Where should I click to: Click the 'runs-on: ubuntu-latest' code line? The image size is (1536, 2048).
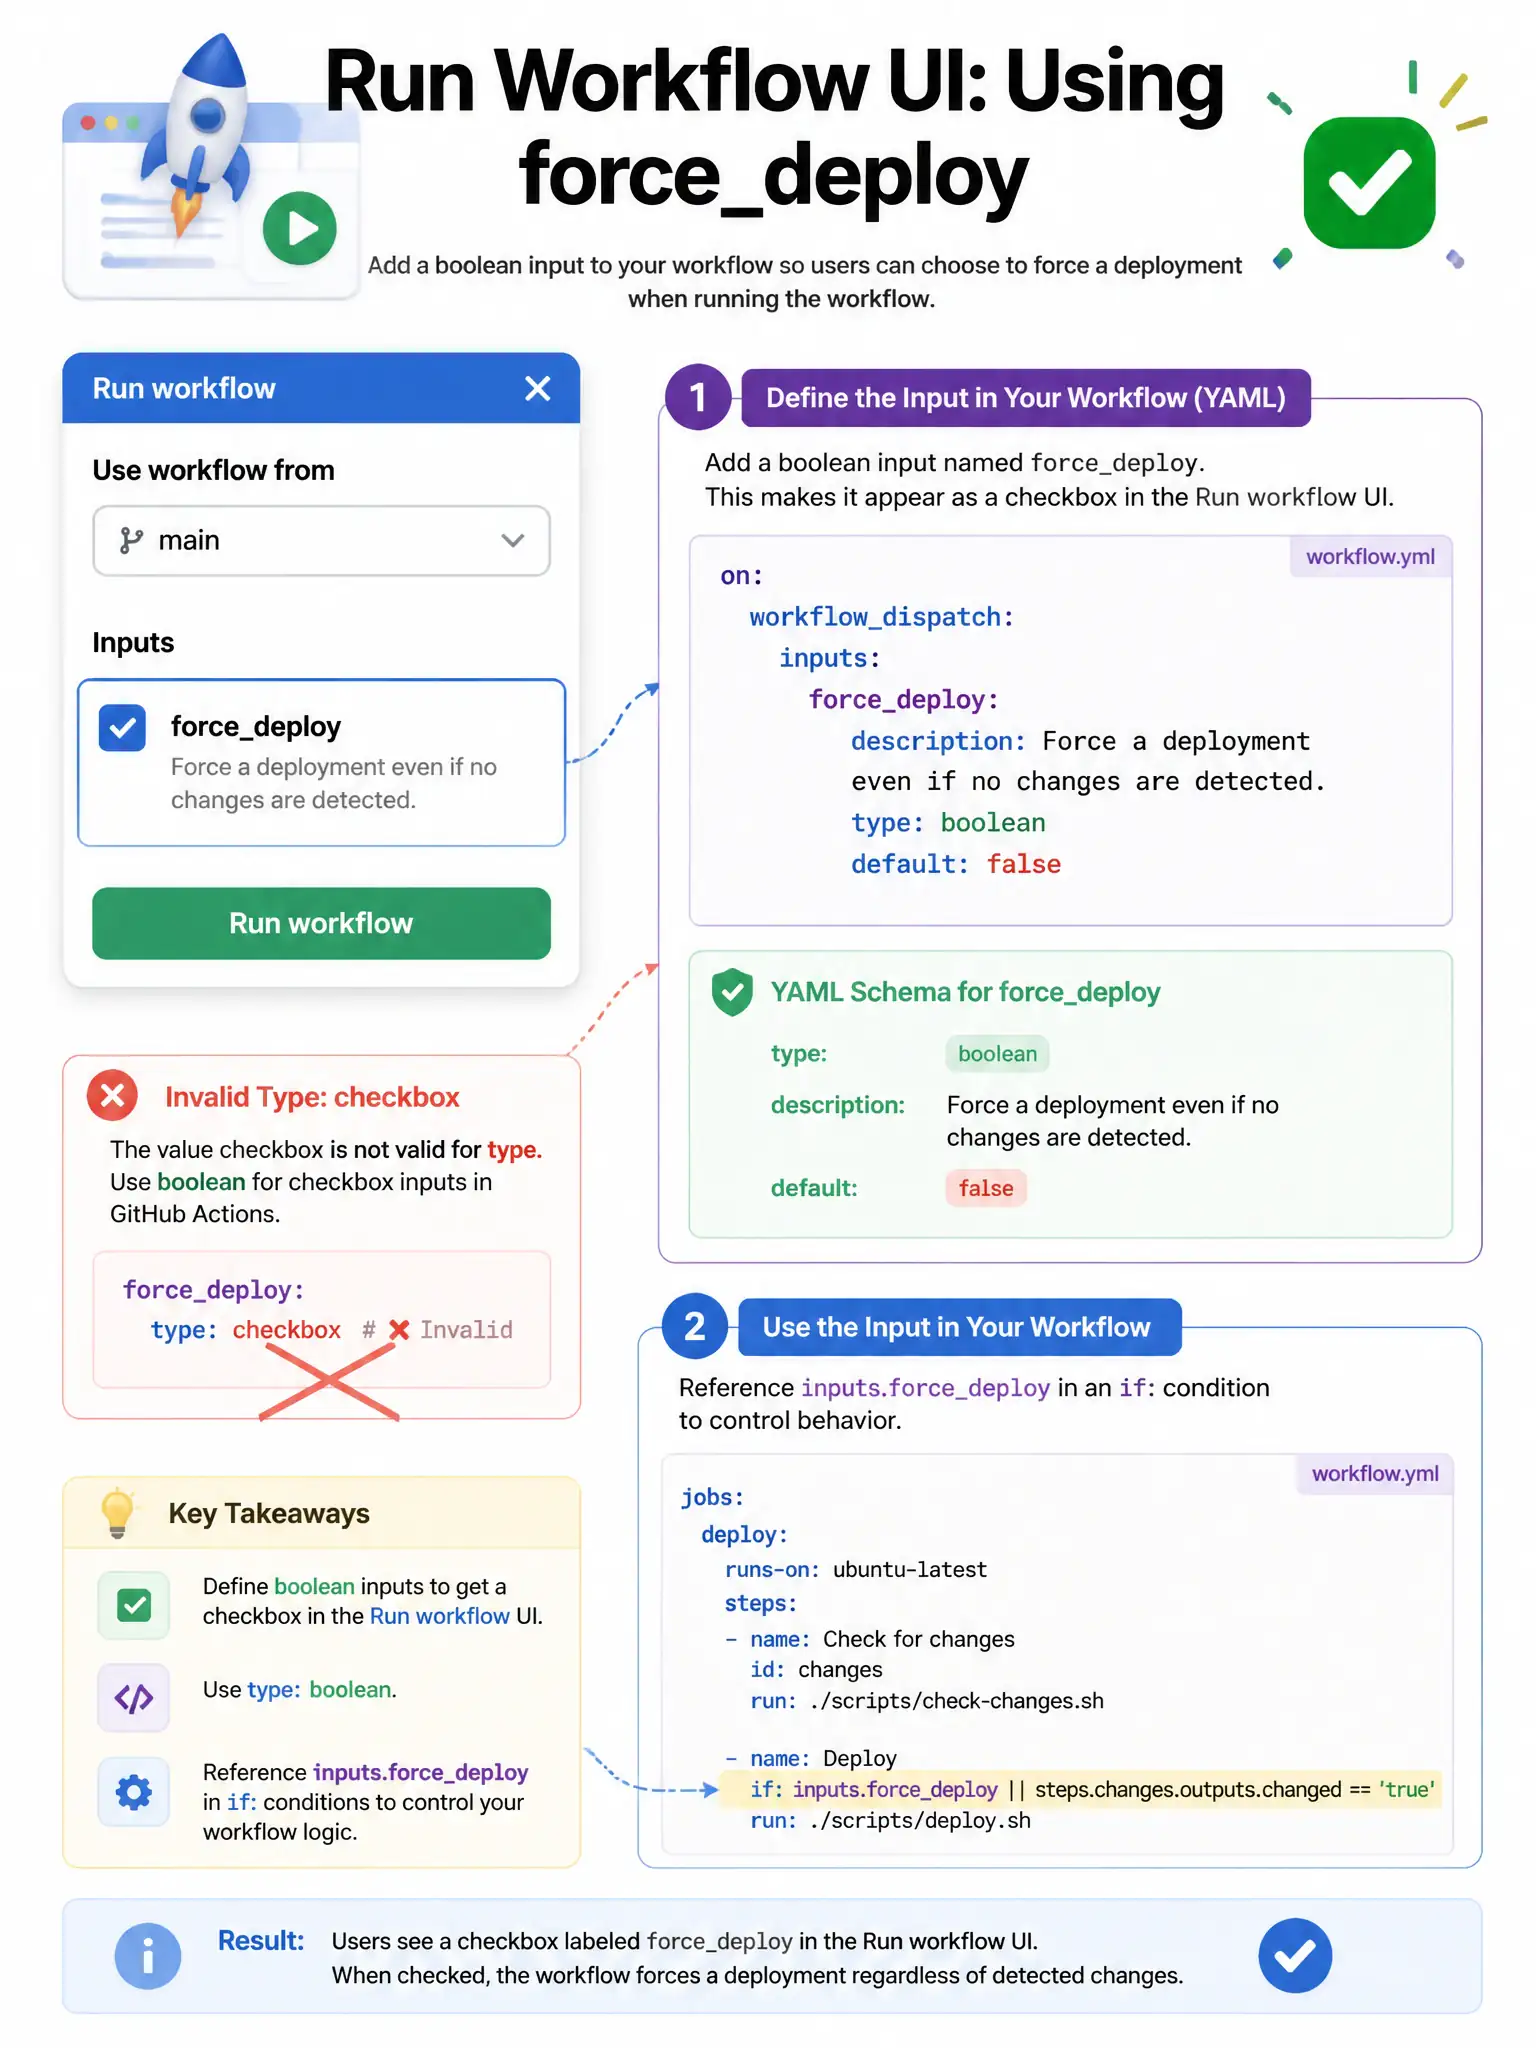[855, 1570]
